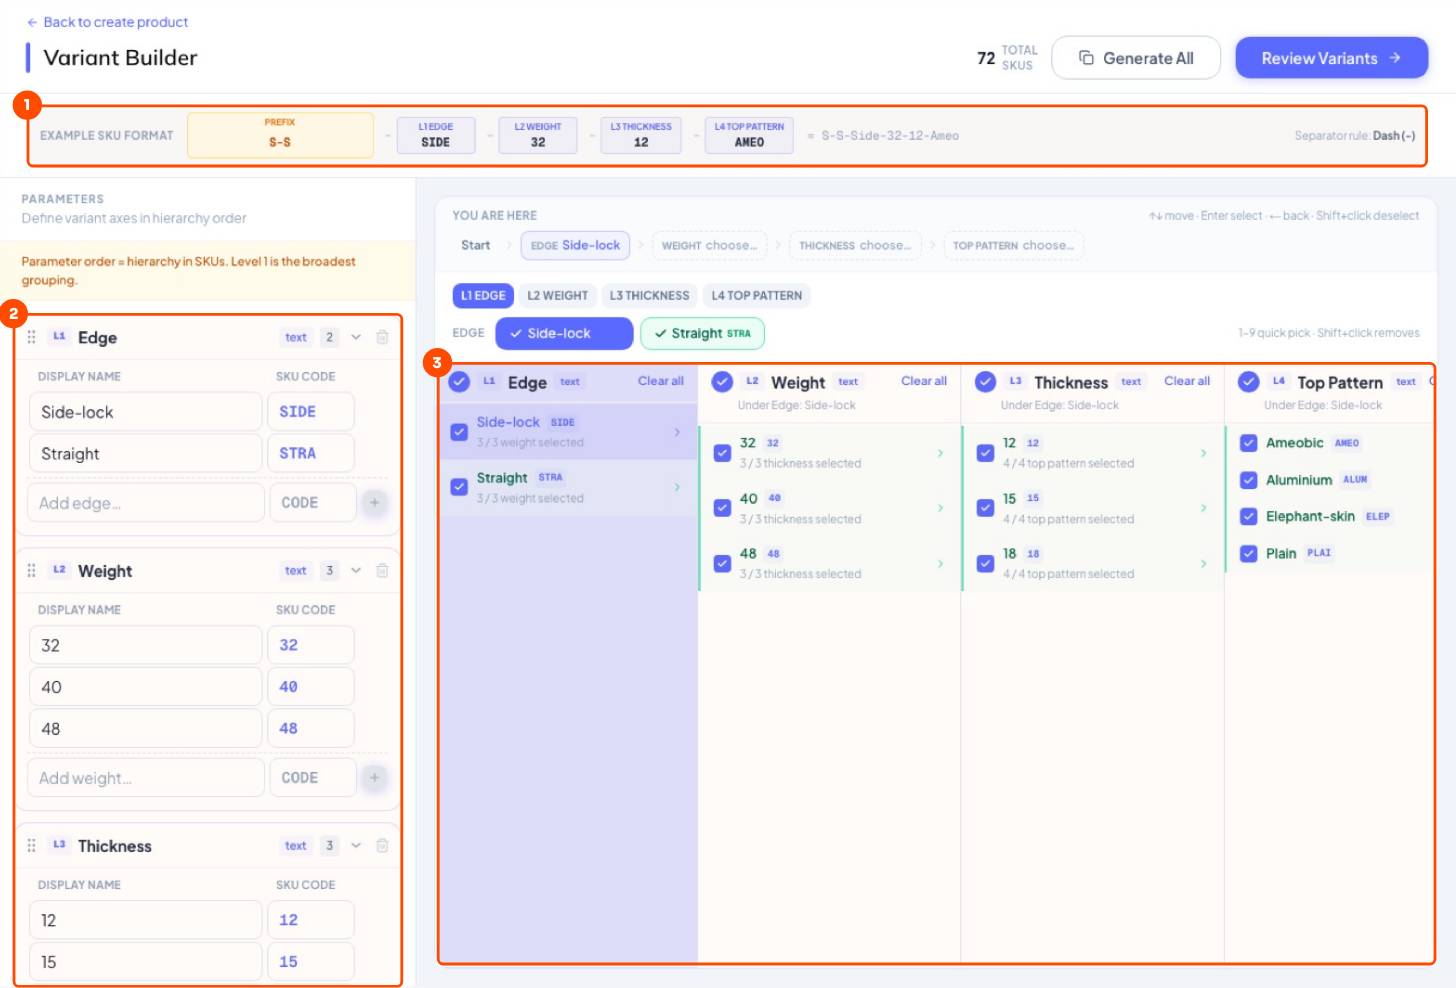Open Side-lock row arrow in Edge column

tap(677, 432)
